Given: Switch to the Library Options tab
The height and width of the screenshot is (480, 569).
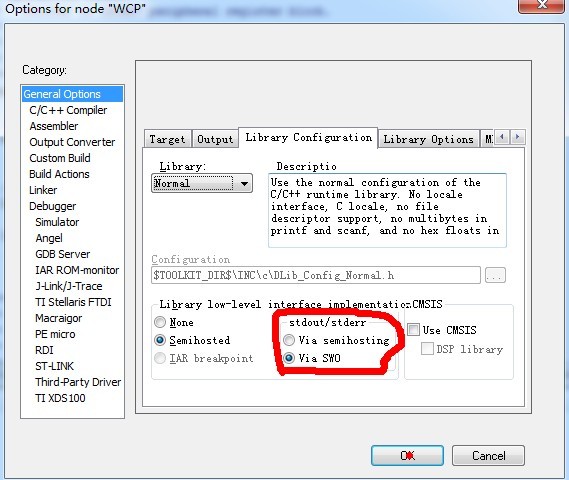Looking at the screenshot, I should click(x=429, y=139).
